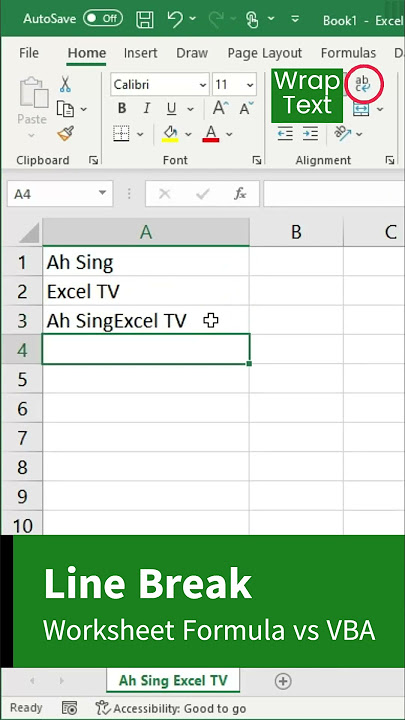Switch to the Page Layout tab
The width and height of the screenshot is (405, 720).
(x=265, y=53)
